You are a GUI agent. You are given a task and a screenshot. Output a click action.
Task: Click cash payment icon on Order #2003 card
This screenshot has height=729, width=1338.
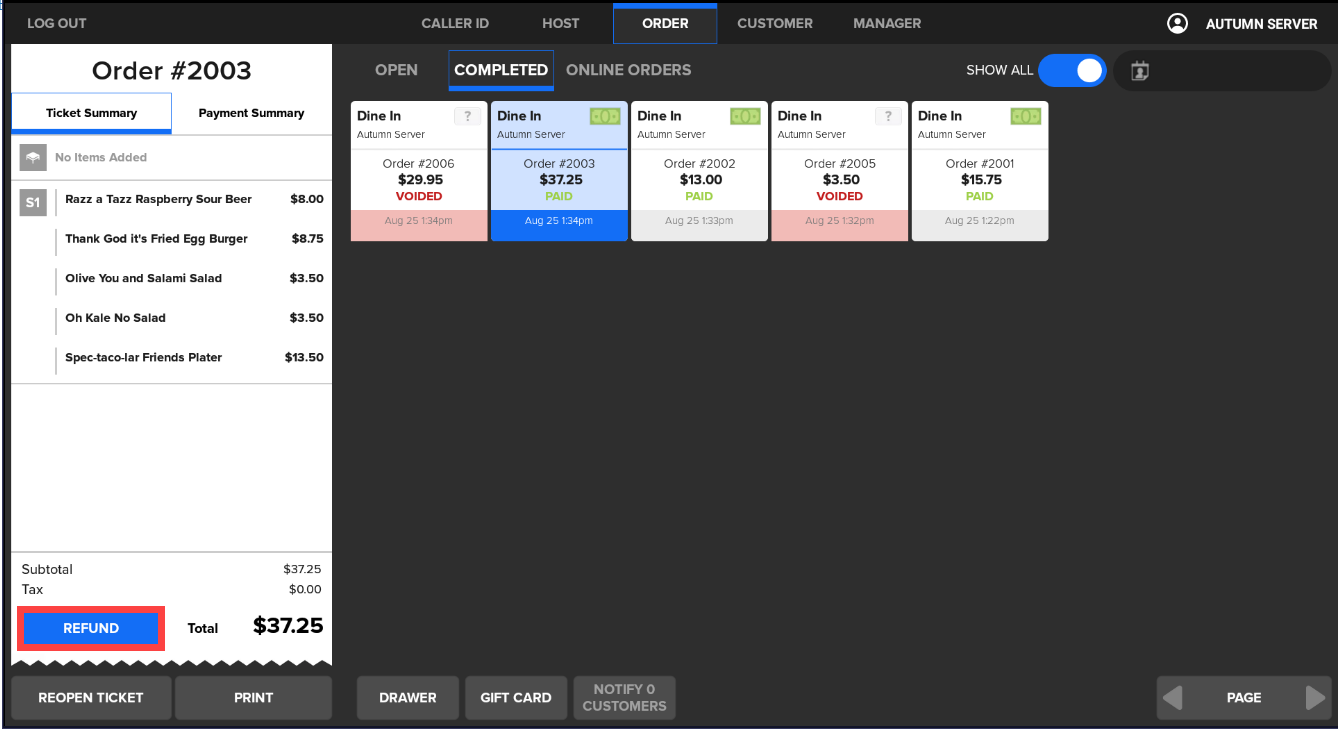point(605,116)
